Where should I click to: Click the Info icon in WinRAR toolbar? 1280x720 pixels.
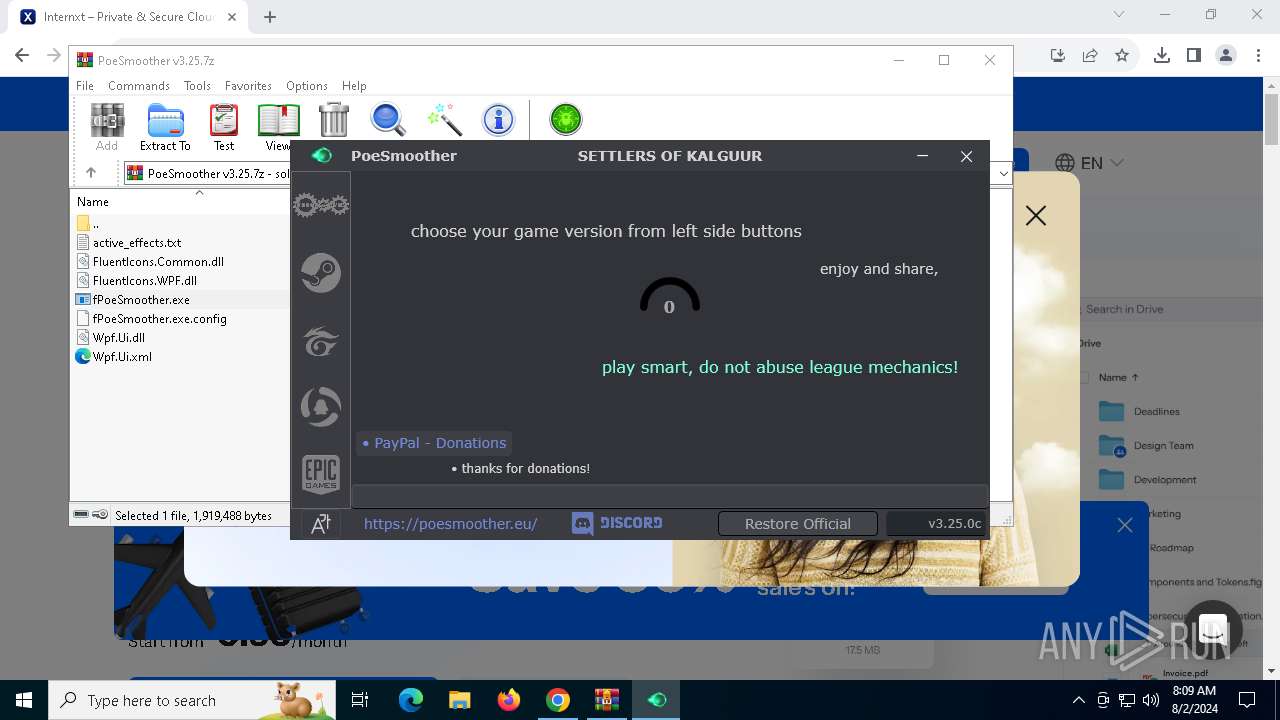498,119
